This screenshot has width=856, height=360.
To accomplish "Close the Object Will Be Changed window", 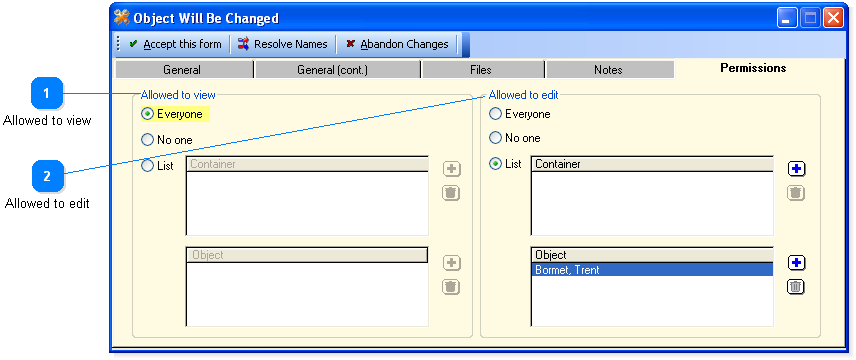I will point(833,19).
